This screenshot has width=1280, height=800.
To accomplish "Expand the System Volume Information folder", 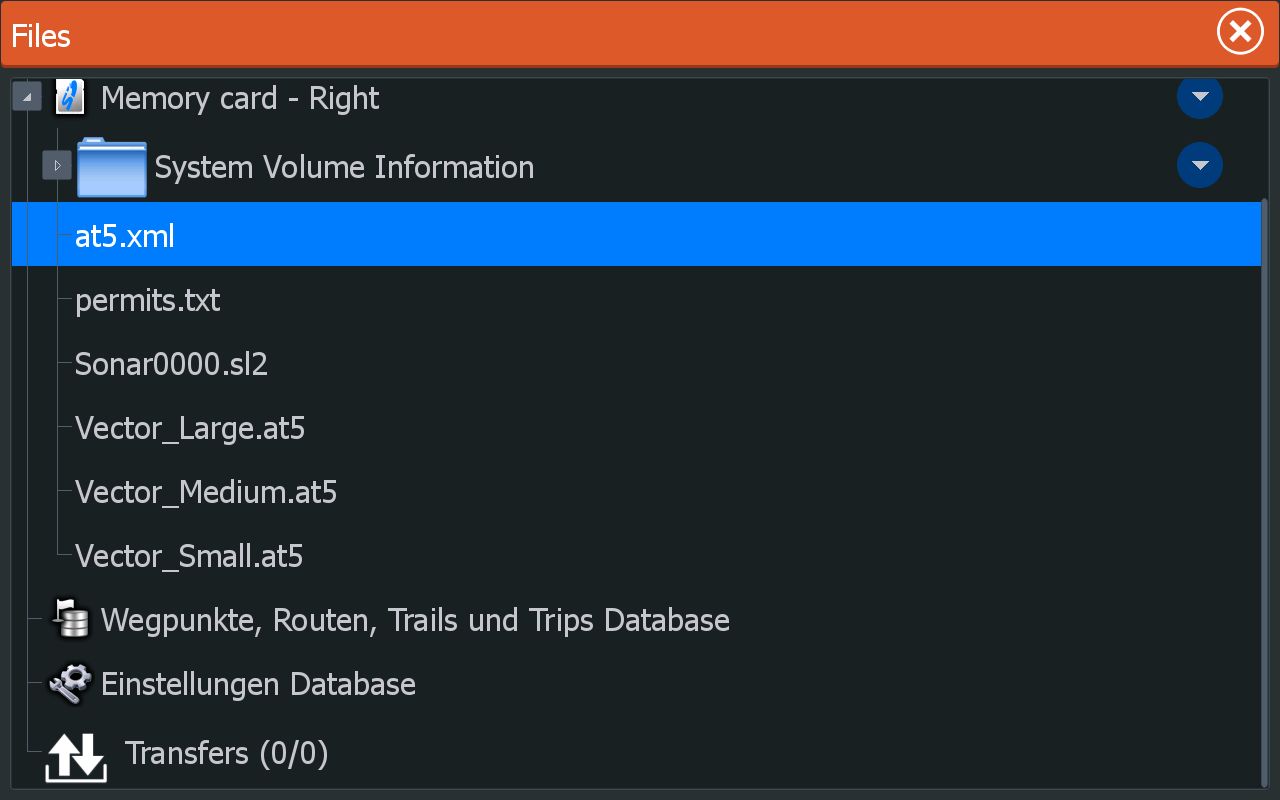I will pos(57,166).
